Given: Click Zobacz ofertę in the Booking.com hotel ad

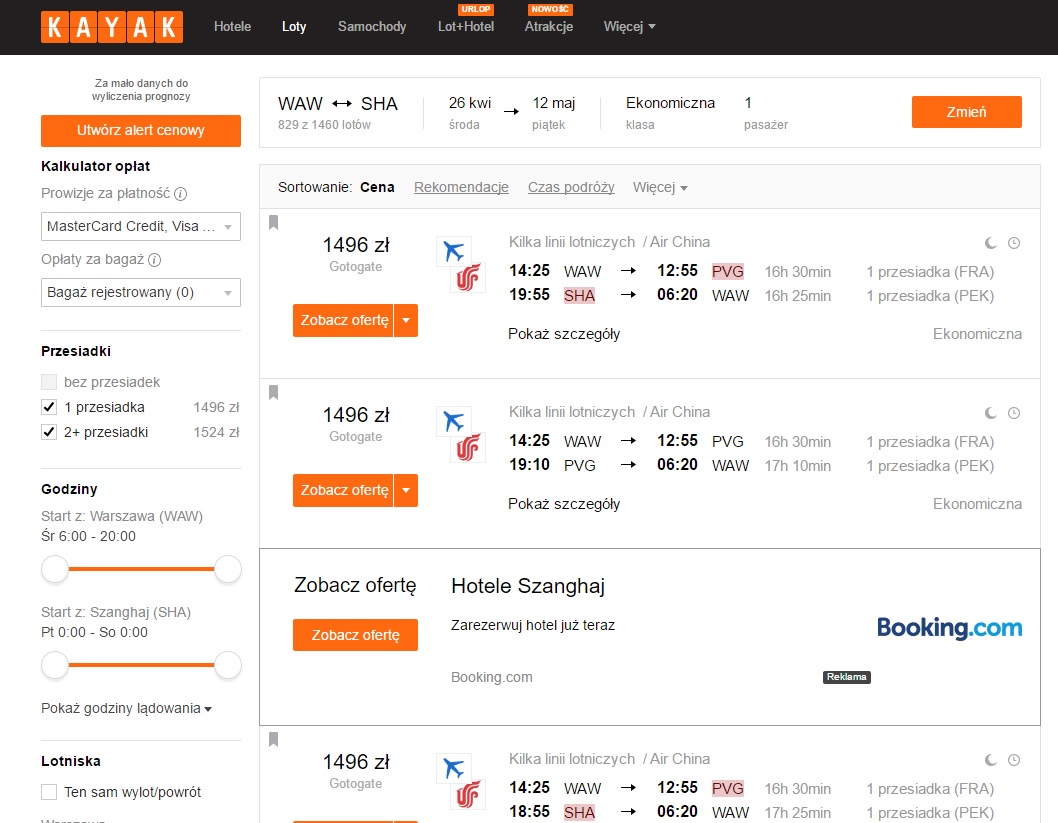Looking at the screenshot, I should (356, 635).
